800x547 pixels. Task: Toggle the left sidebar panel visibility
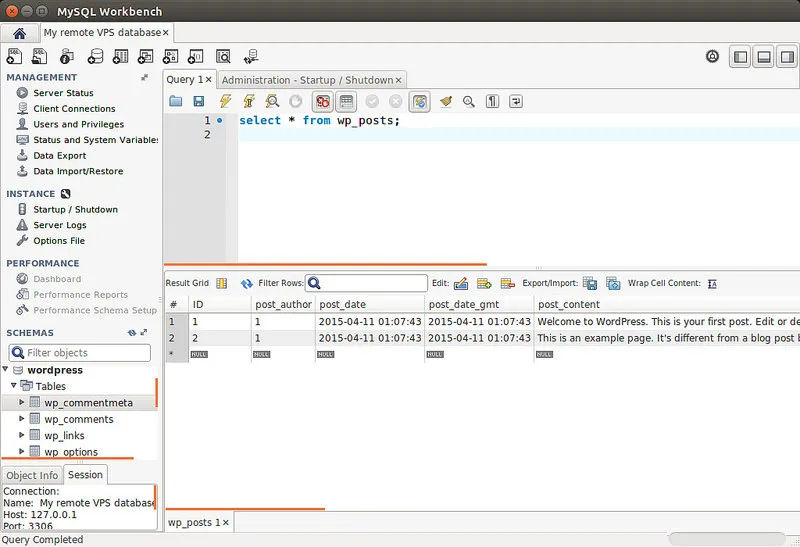[741, 57]
